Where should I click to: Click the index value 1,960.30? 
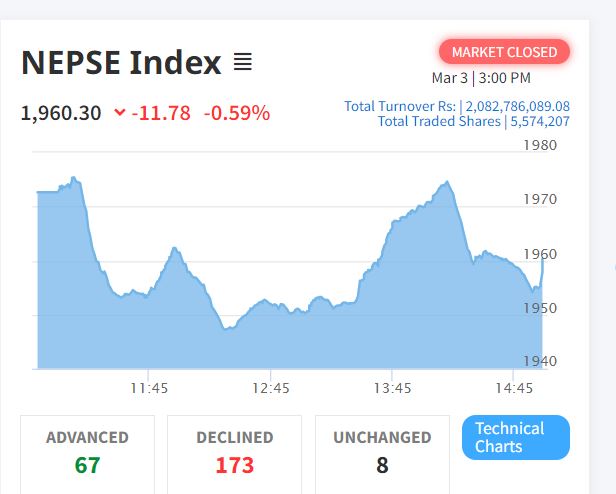(61, 112)
